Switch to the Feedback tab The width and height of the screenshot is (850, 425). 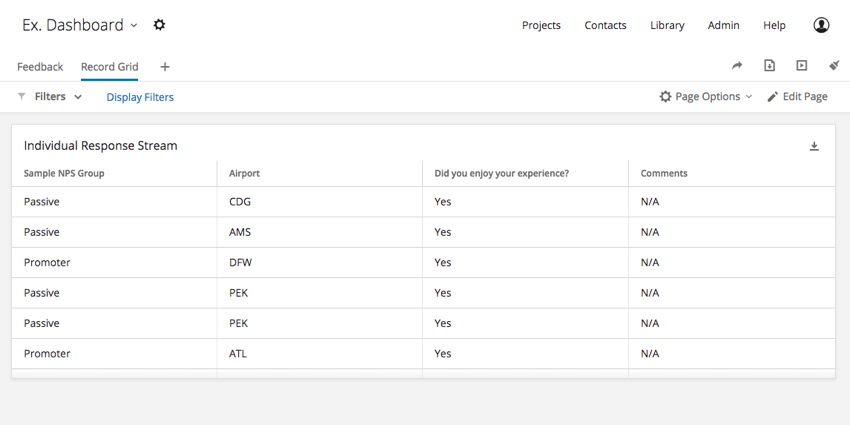click(x=40, y=67)
